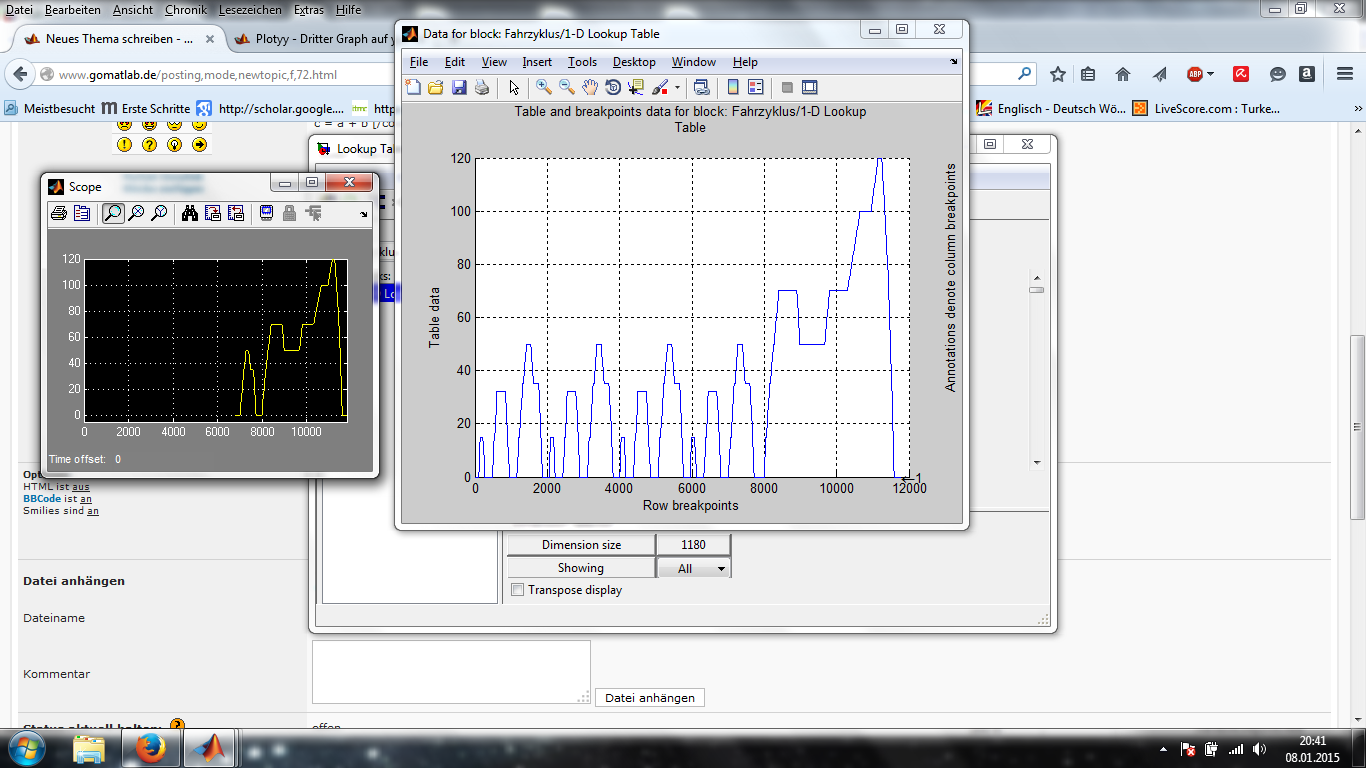Open the Showing 'All' dropdown

coord(693,568)
